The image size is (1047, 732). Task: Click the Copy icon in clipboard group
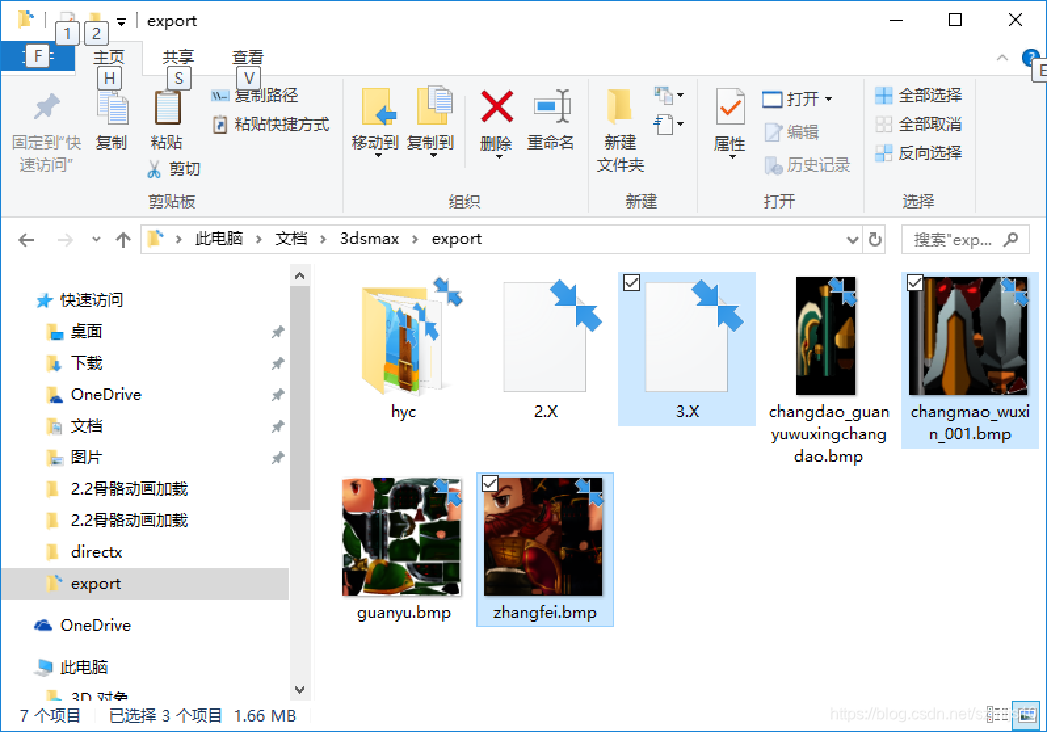click(x=112, y=109)
